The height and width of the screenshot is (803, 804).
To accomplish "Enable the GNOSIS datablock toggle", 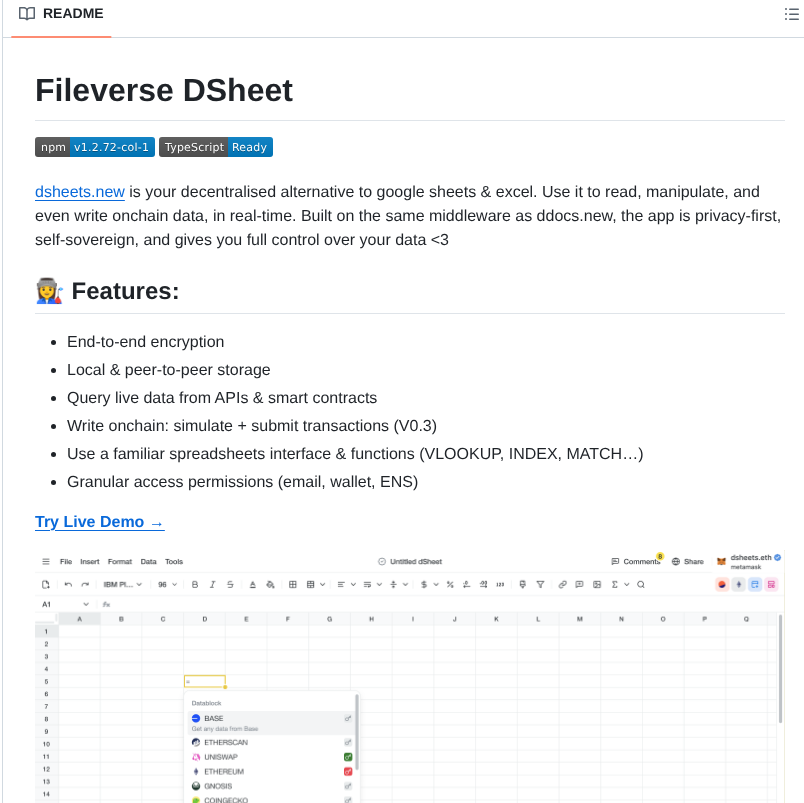I will 347,786.
